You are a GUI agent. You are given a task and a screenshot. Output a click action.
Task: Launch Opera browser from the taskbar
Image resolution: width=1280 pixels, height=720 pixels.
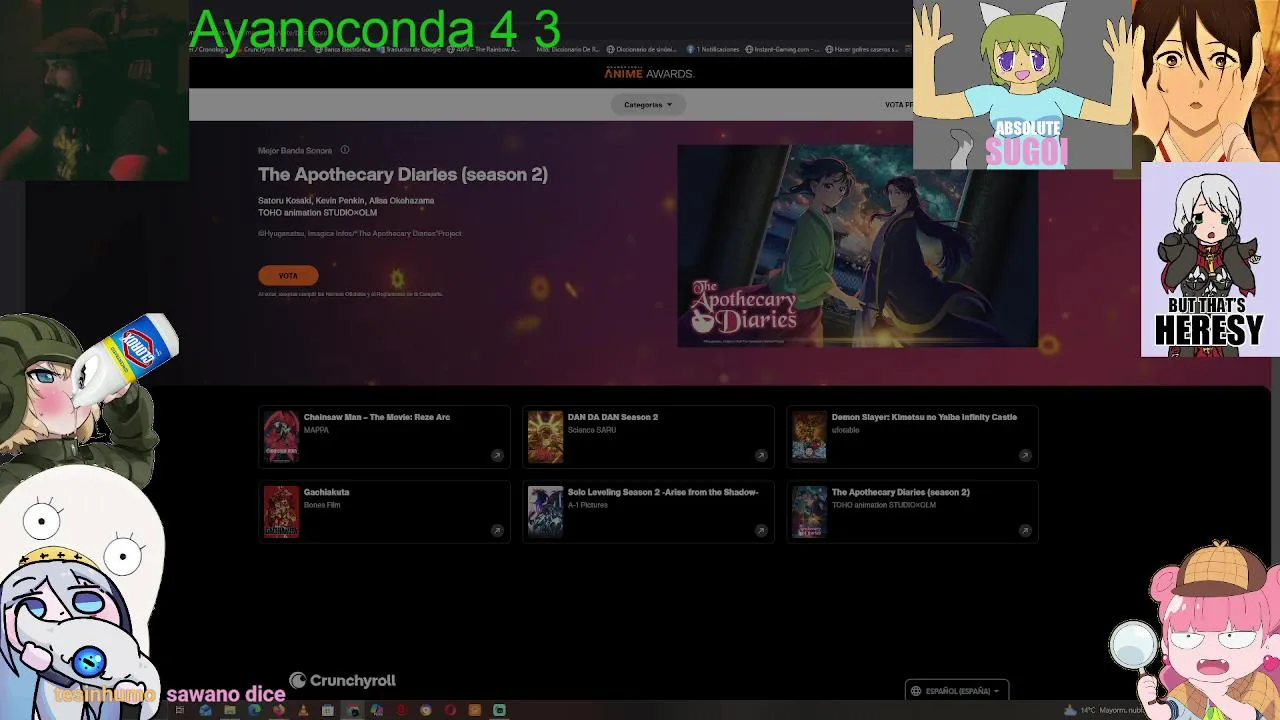pos(450,710)
